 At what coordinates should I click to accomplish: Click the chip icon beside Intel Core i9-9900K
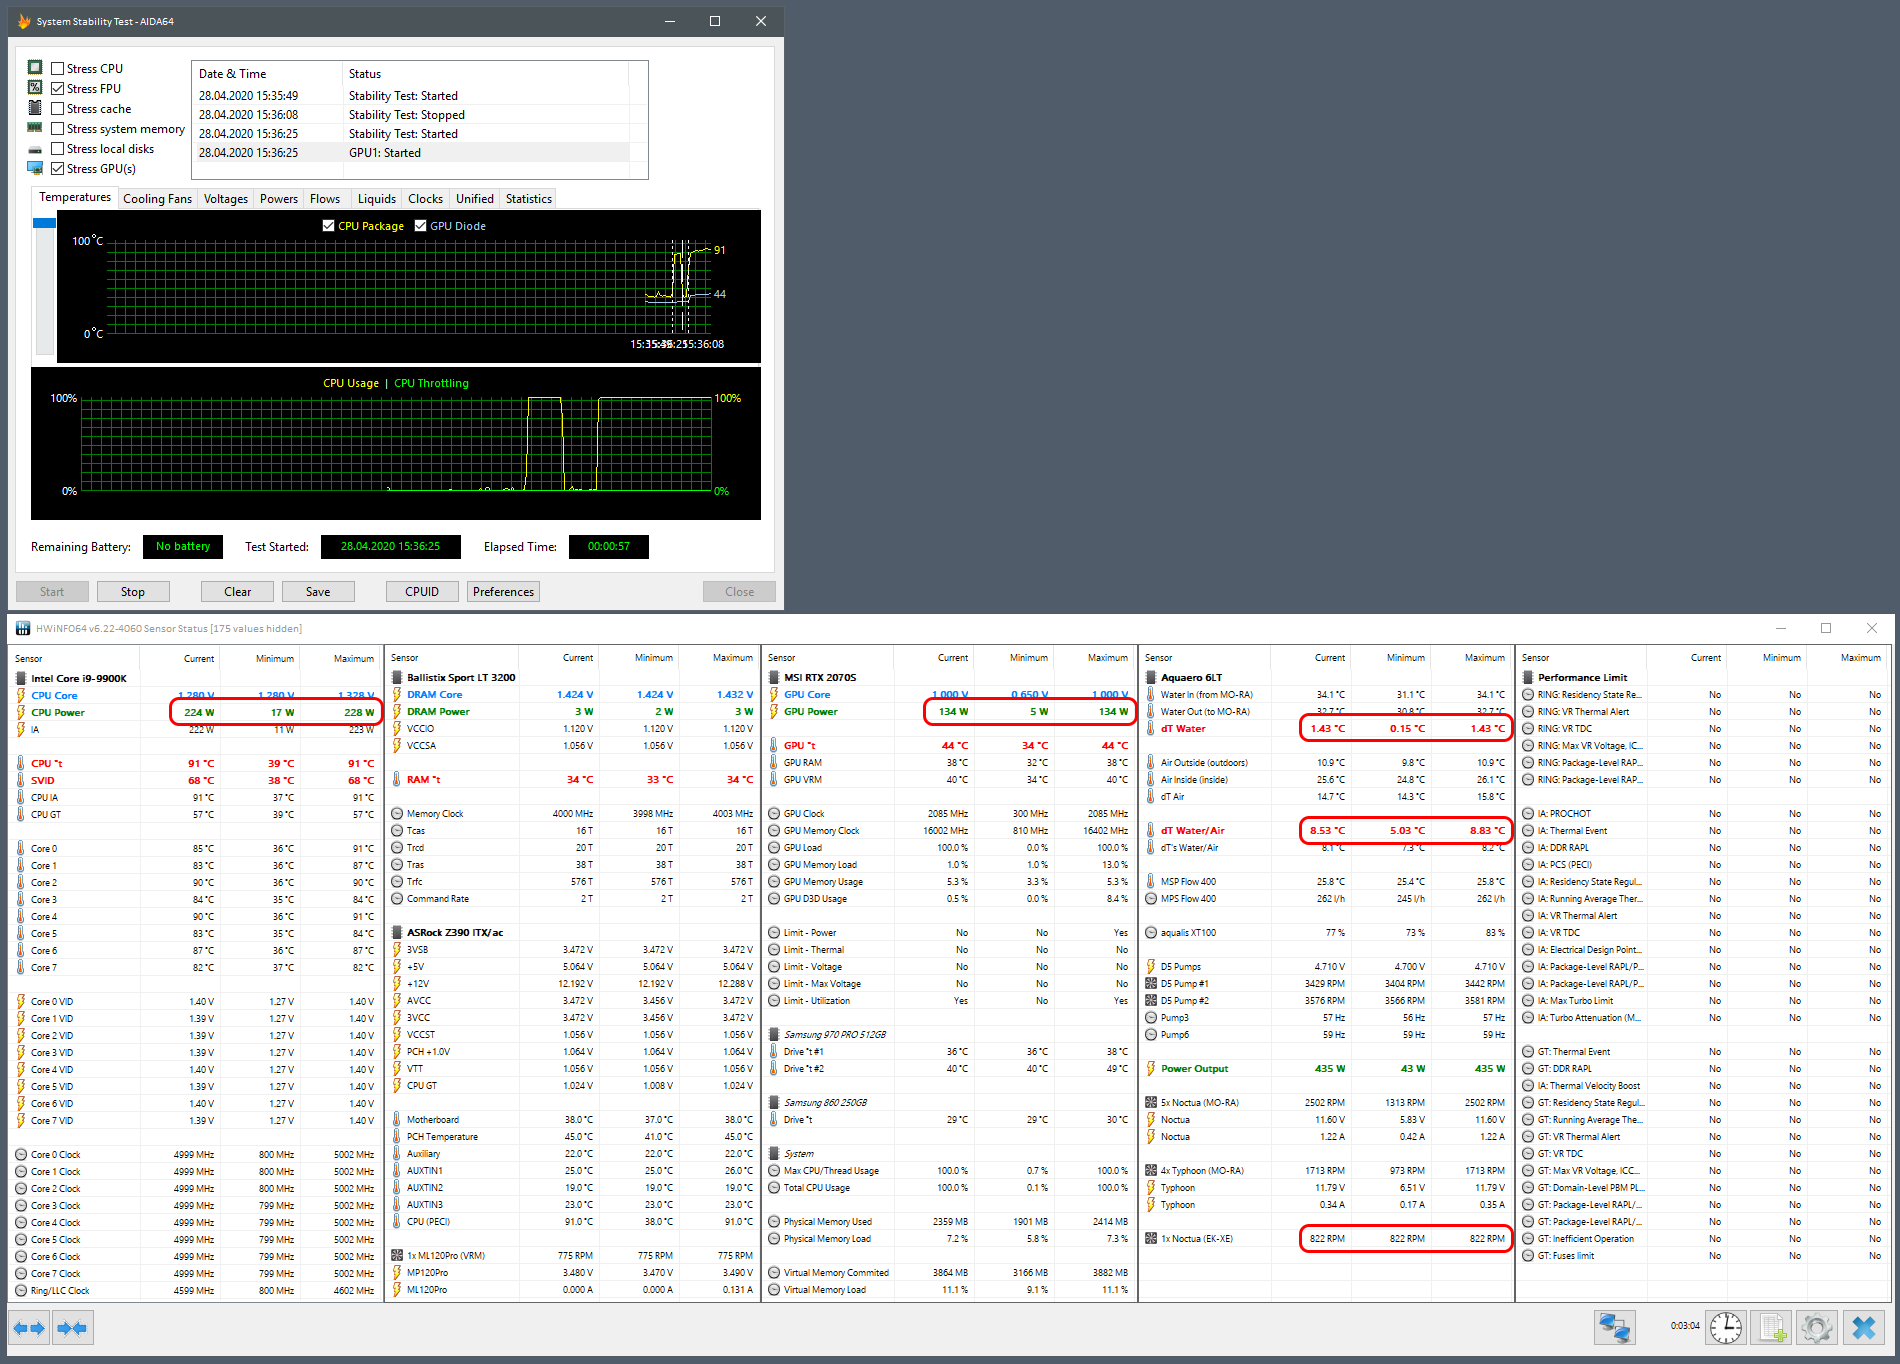(21, 678)
